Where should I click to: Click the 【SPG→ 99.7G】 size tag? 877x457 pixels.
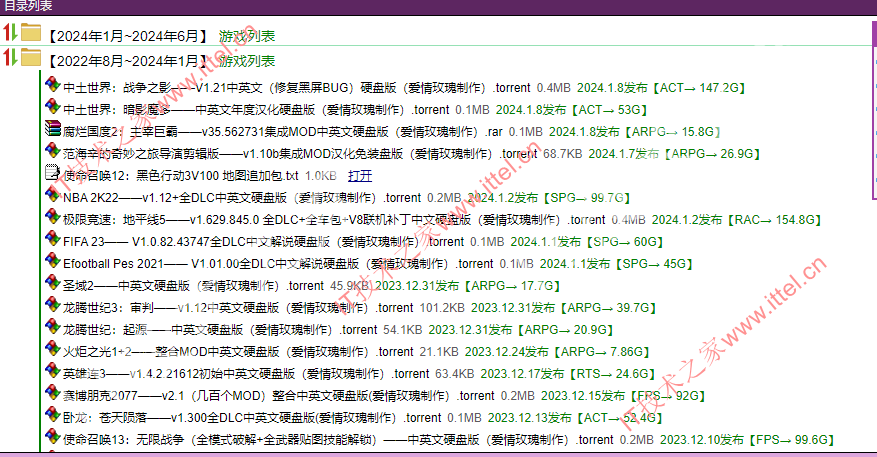[x=587, y=198]
